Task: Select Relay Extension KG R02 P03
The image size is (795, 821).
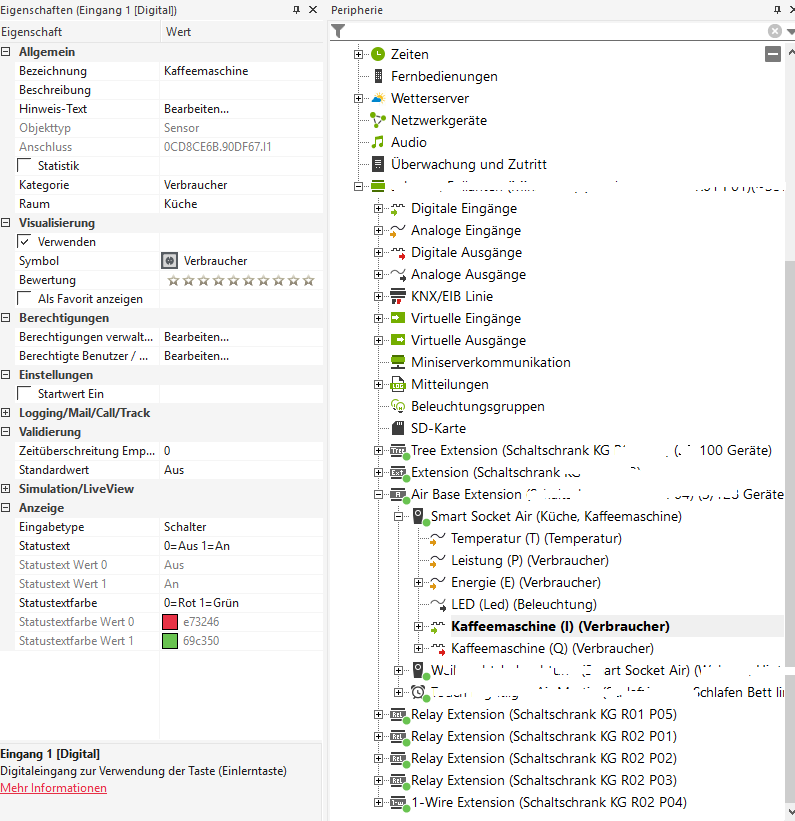Action: 544,781
